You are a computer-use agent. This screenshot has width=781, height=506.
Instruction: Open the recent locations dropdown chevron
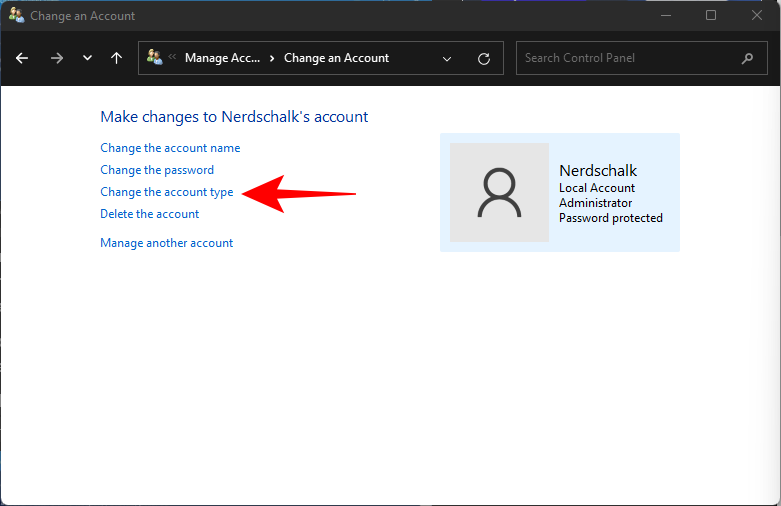[87, 58]
